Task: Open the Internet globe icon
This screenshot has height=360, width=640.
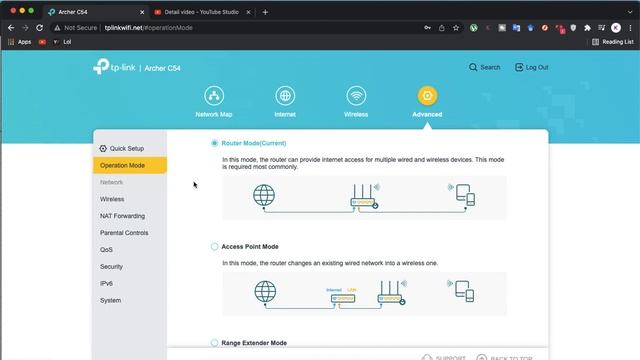Action: [x=285, y=96]
